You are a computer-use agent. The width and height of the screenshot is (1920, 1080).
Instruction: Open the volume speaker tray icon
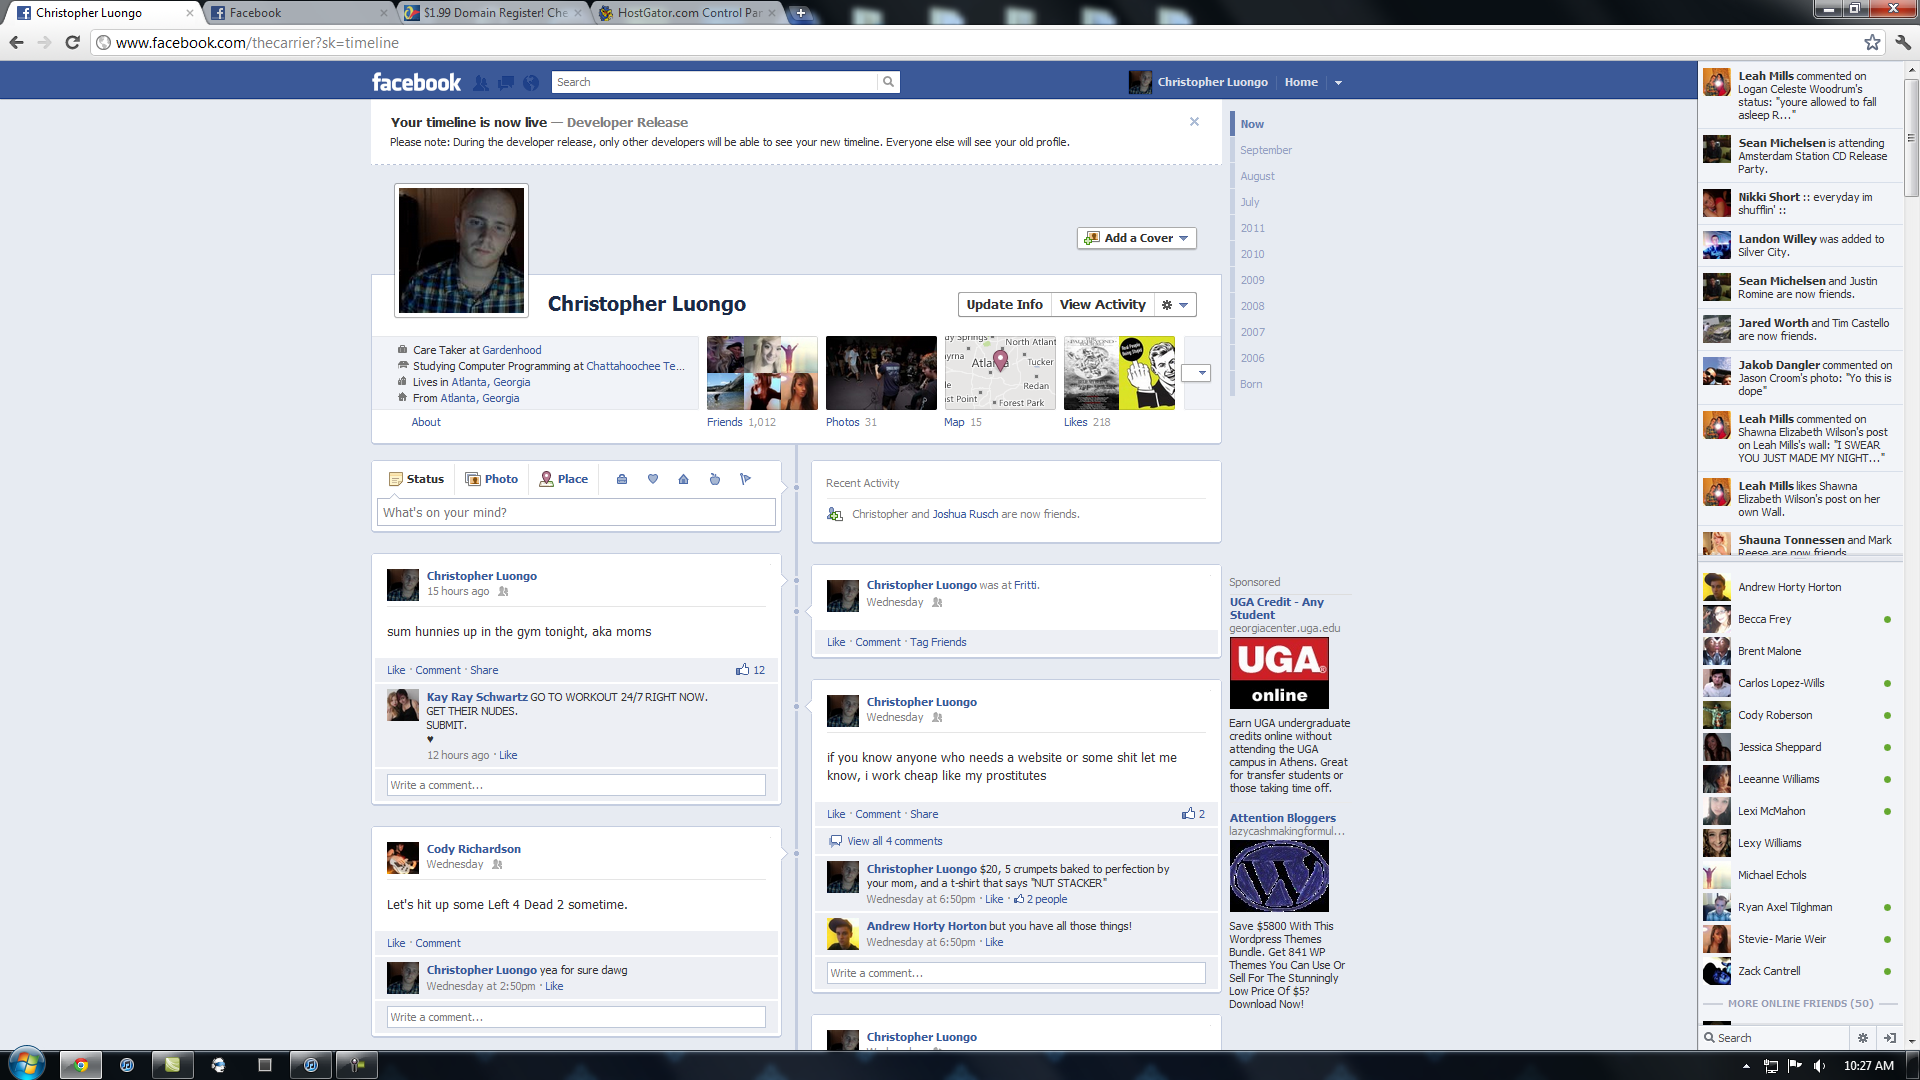point(1819,1066)
